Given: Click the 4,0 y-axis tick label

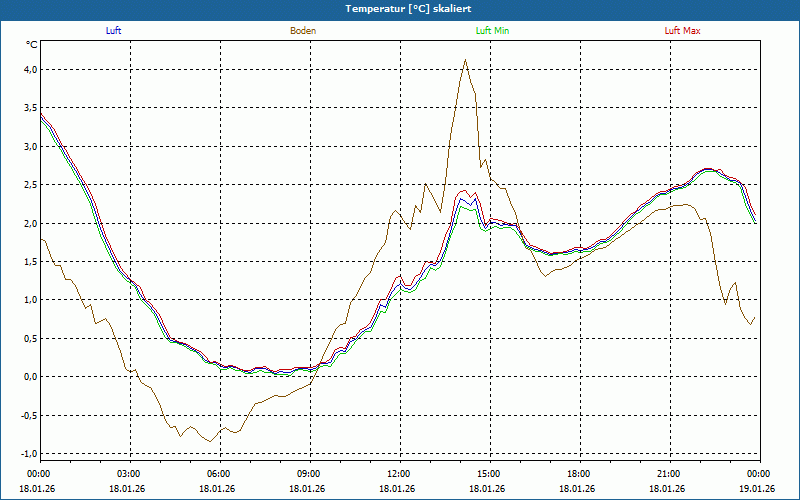Looking at the screenshot, I should coord(30,70).
